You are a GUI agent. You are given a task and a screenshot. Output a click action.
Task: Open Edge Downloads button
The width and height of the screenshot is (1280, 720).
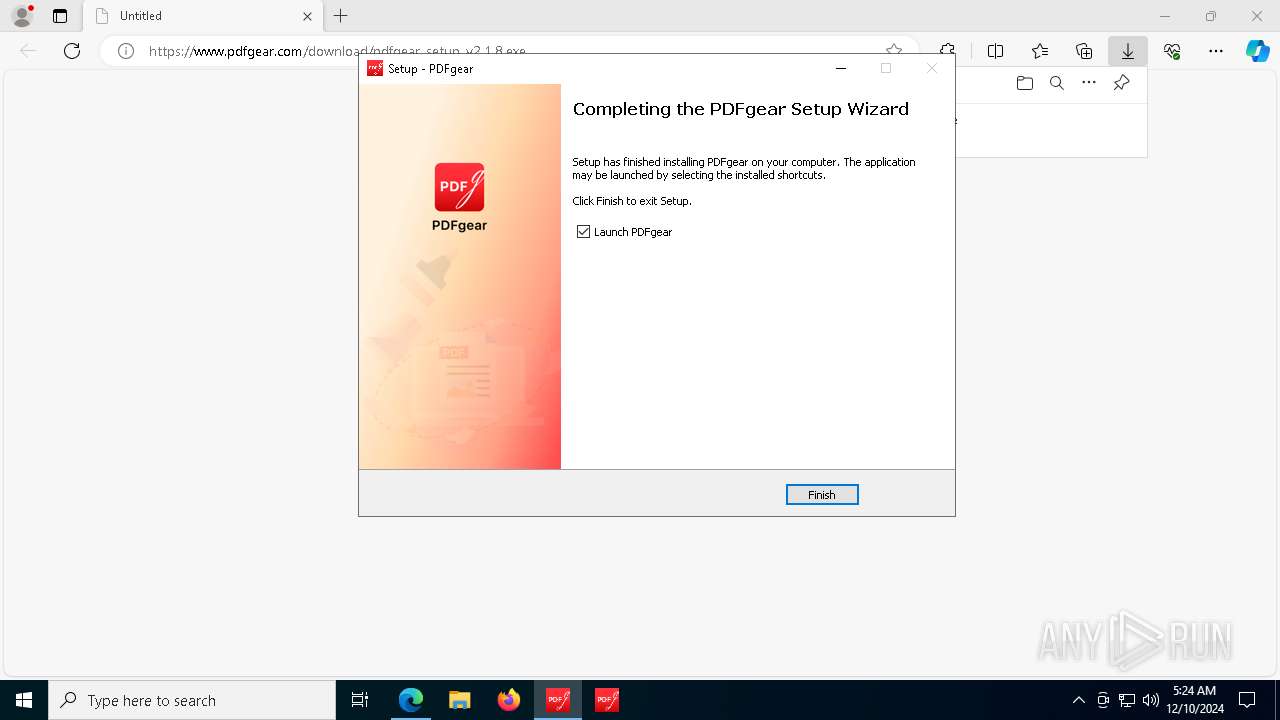(x=1128, y=51)
